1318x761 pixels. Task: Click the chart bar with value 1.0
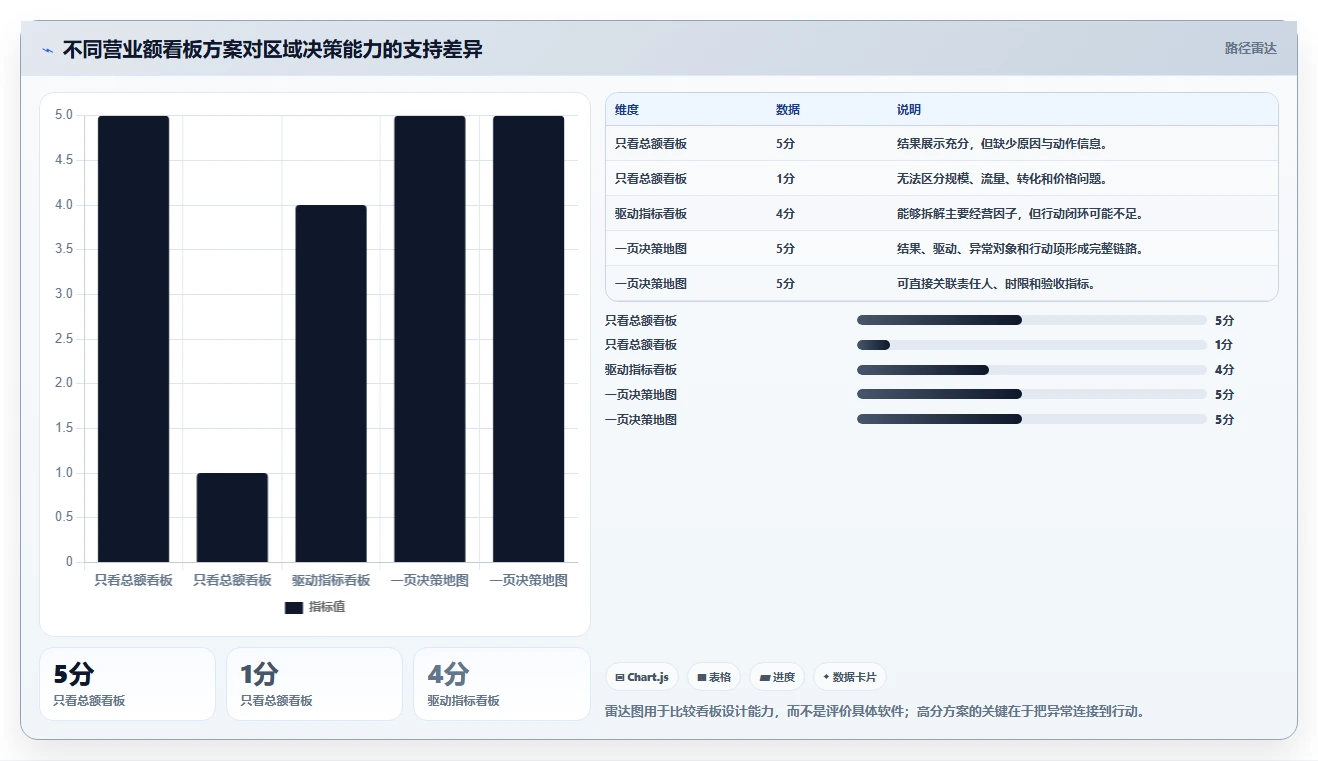(232, 517)
